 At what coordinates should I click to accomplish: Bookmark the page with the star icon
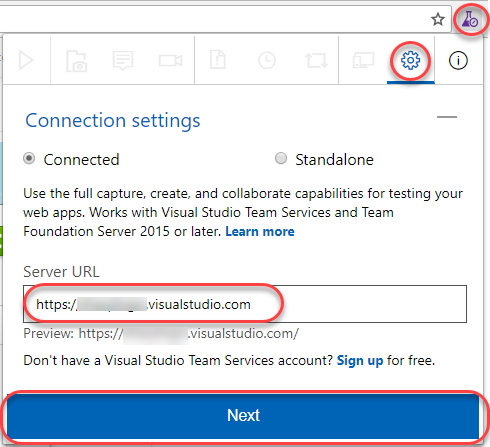point(438,19)
